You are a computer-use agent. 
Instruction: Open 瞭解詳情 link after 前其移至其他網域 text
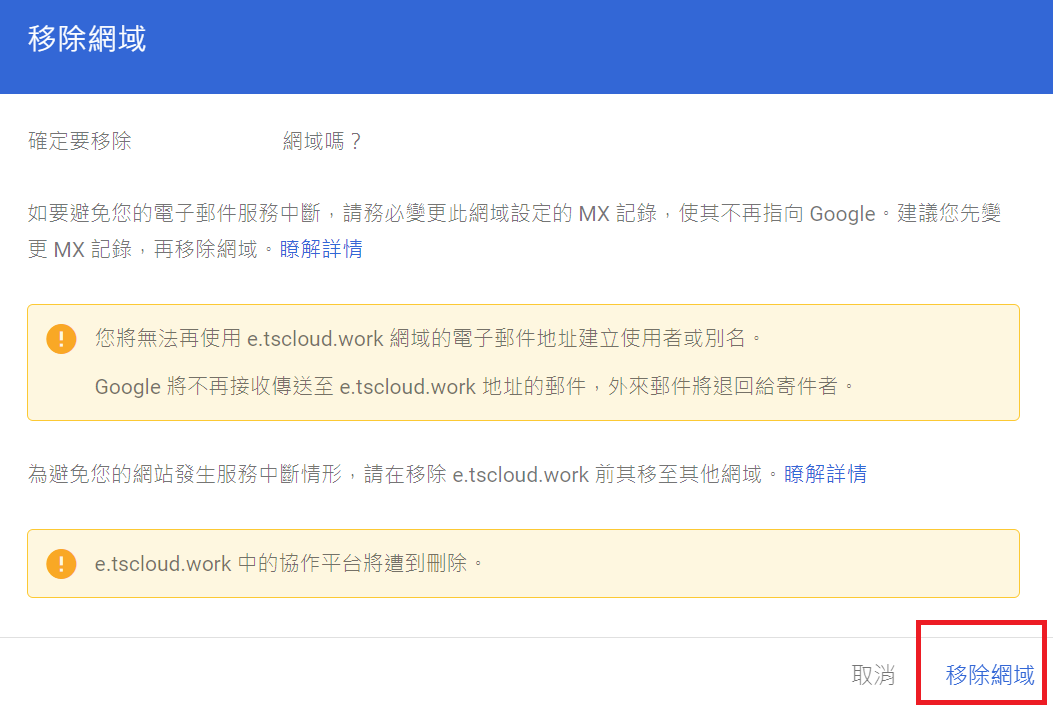click(x=825, y=474)
